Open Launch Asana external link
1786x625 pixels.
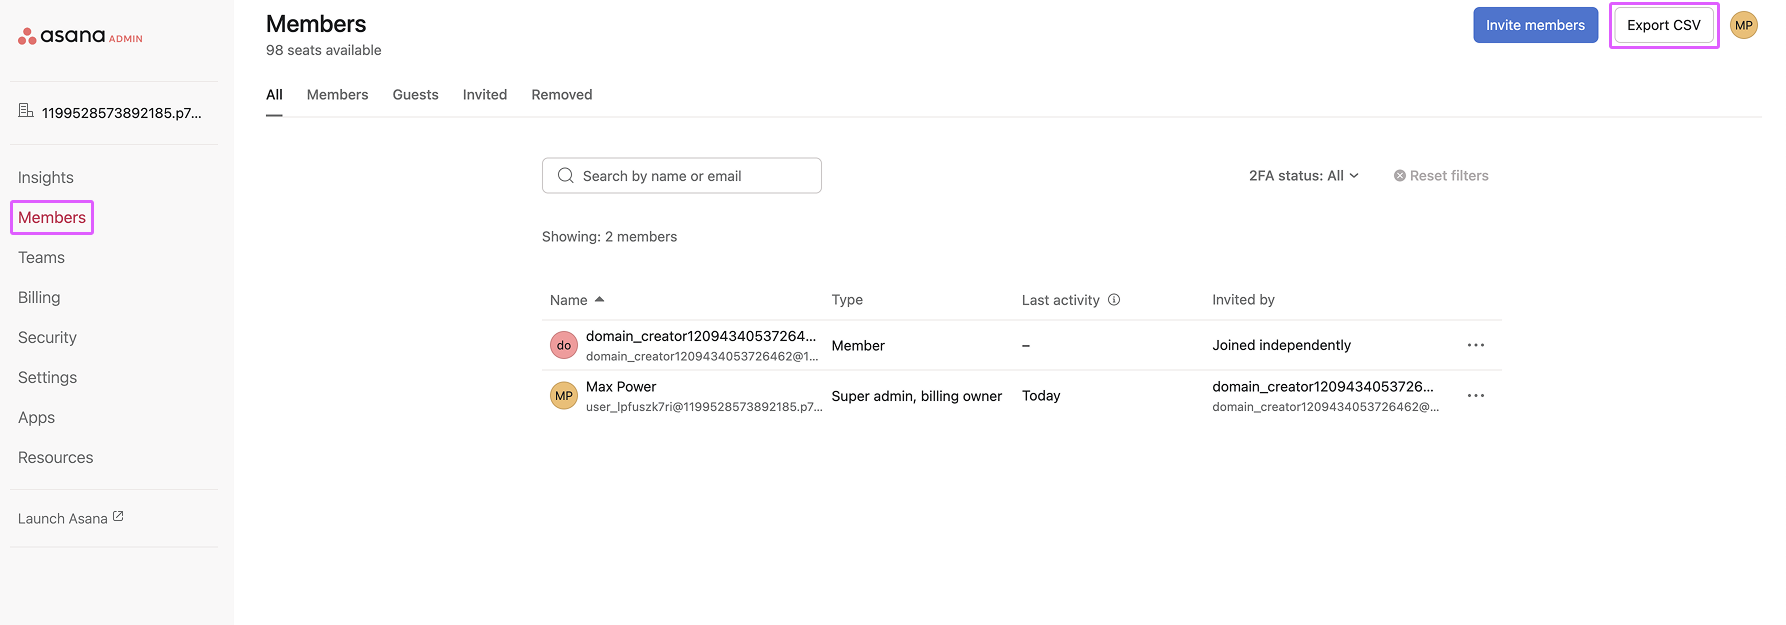coord(70,518)
